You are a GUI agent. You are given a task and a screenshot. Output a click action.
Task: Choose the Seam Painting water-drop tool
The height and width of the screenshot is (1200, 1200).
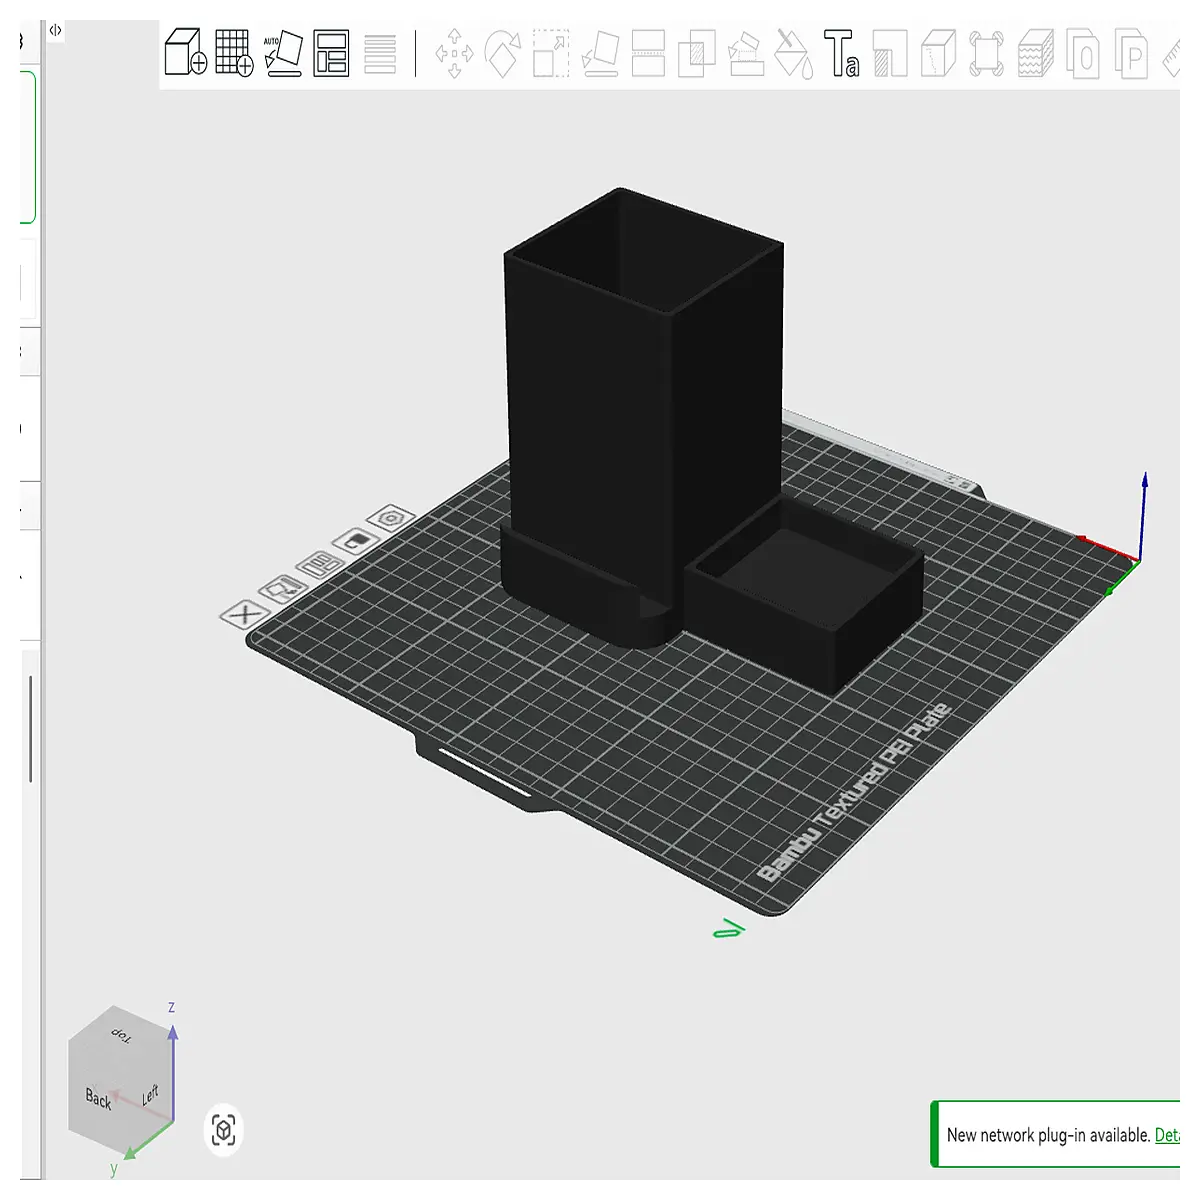pos(794,54)
